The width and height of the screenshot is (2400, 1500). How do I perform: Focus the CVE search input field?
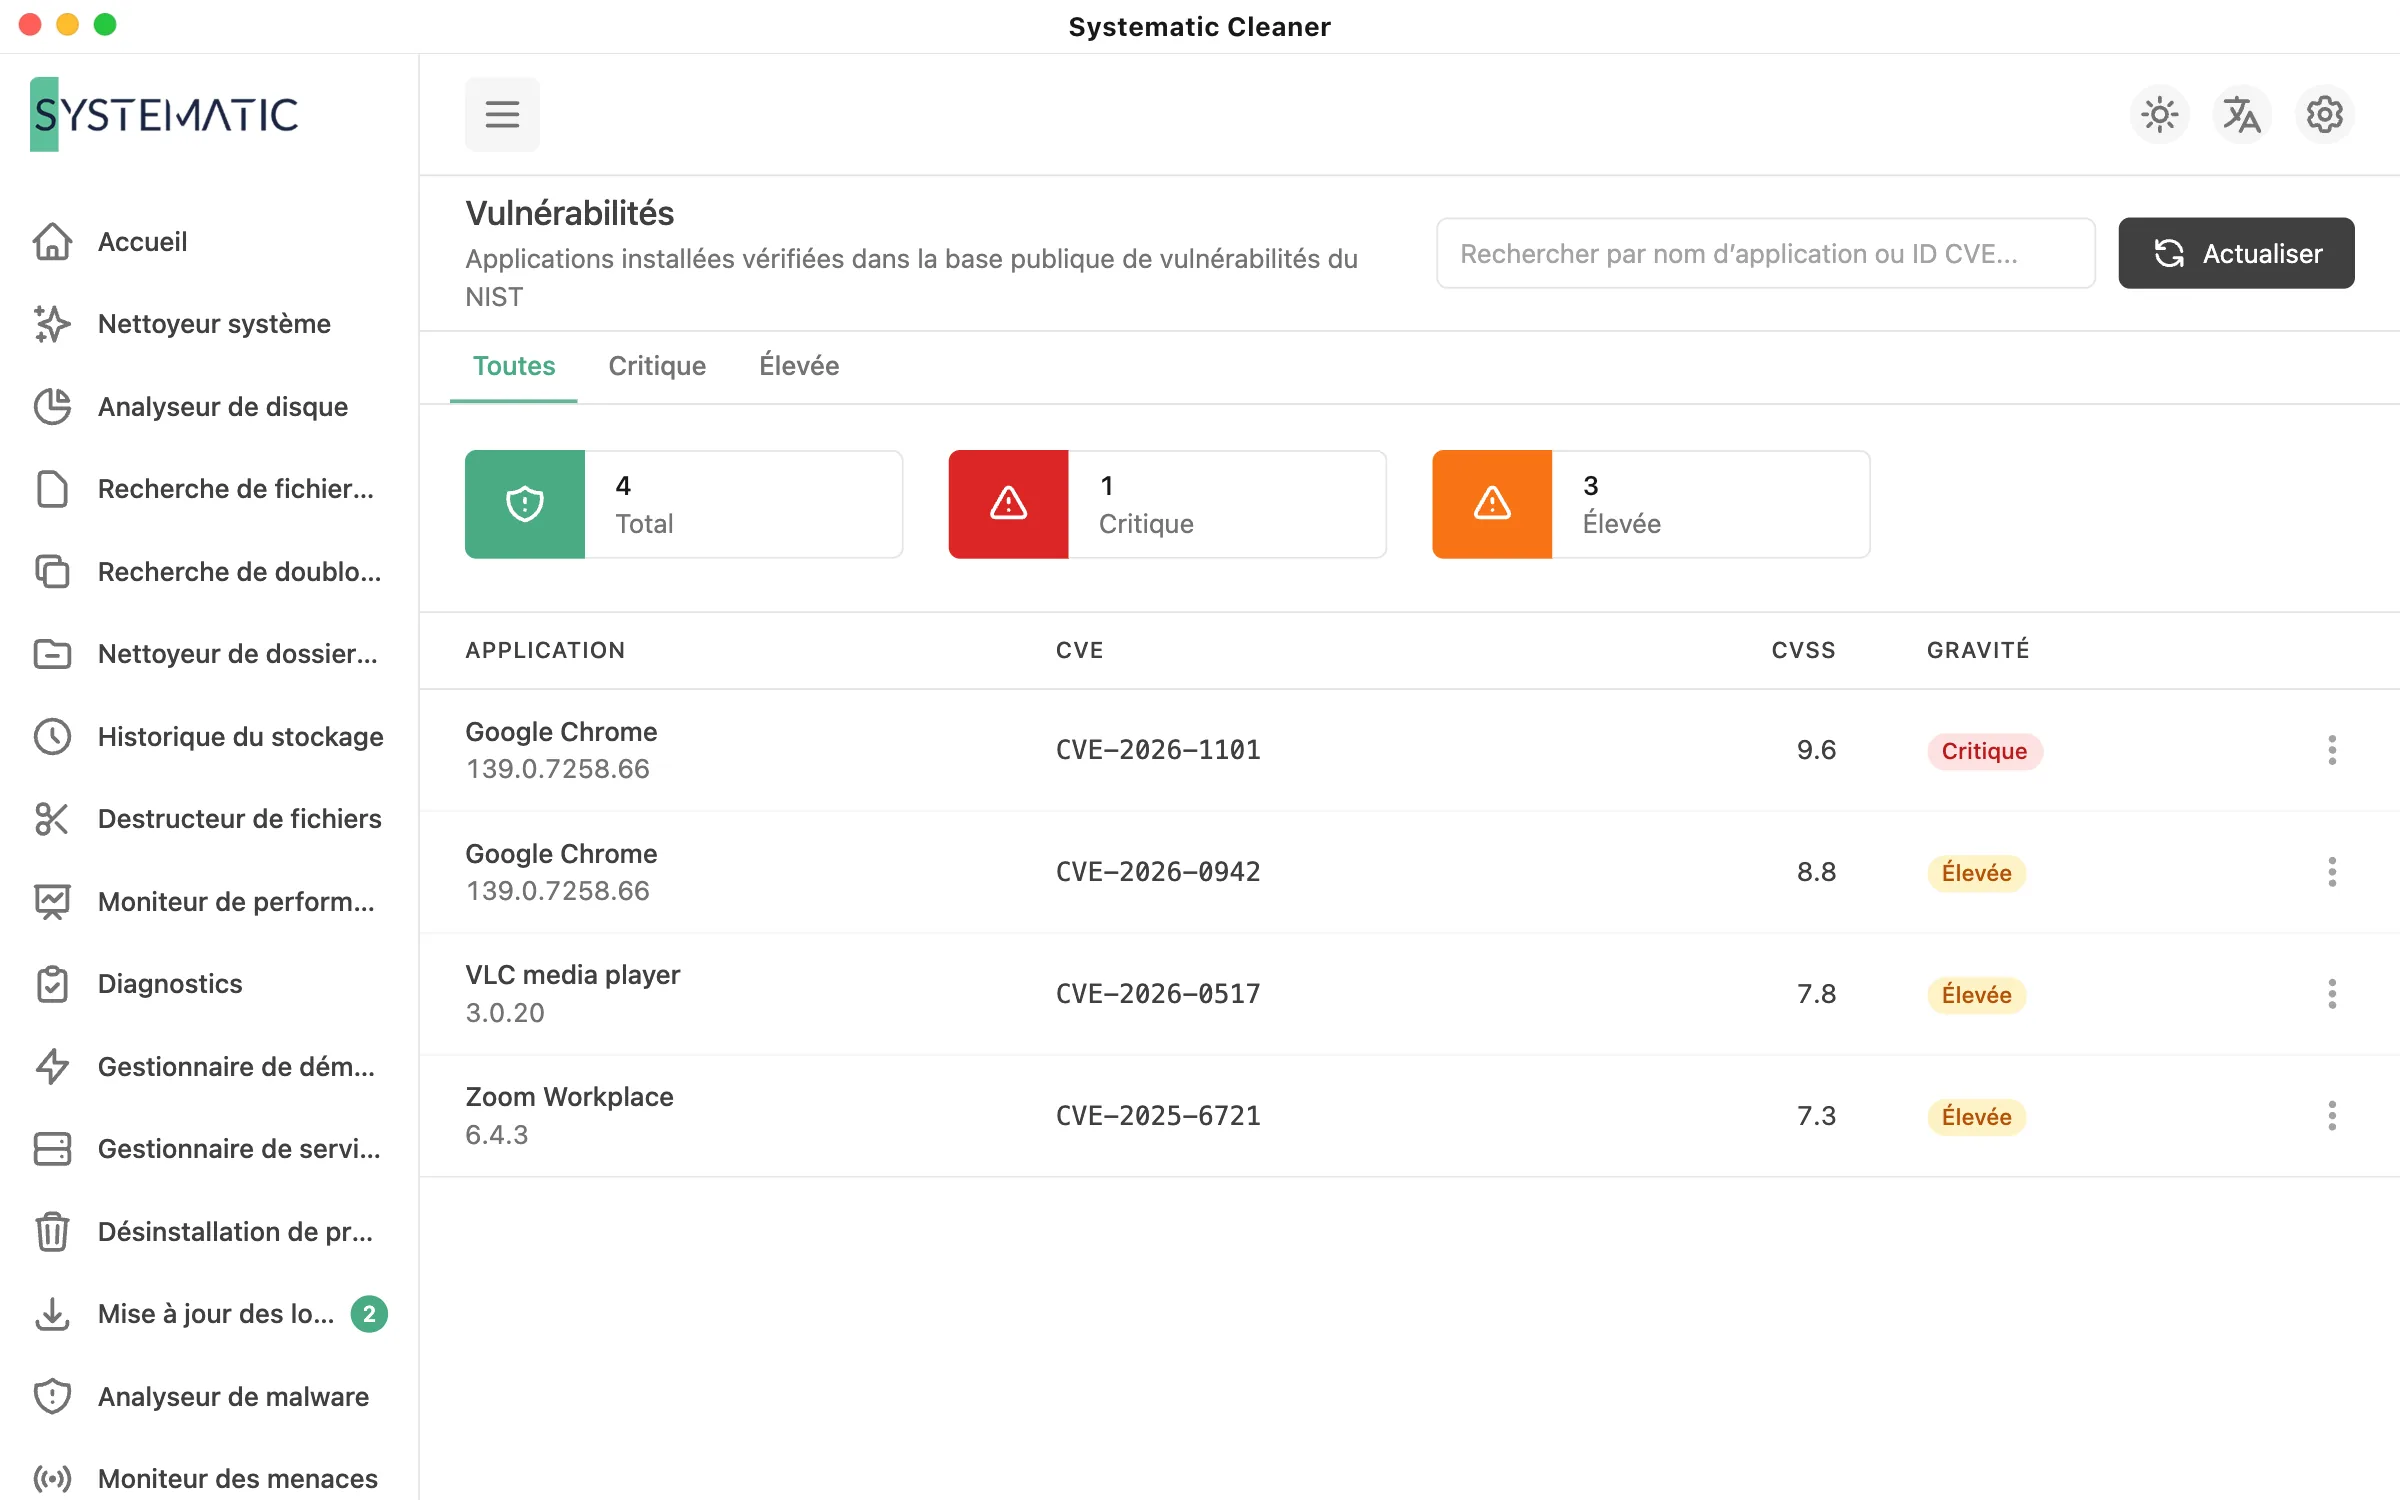(1765, 253)
